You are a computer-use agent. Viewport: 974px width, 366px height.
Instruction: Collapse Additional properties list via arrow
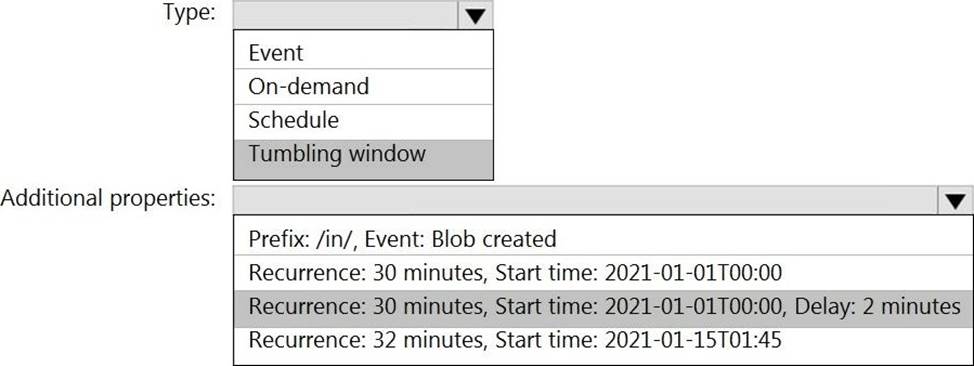click(955, 200)
